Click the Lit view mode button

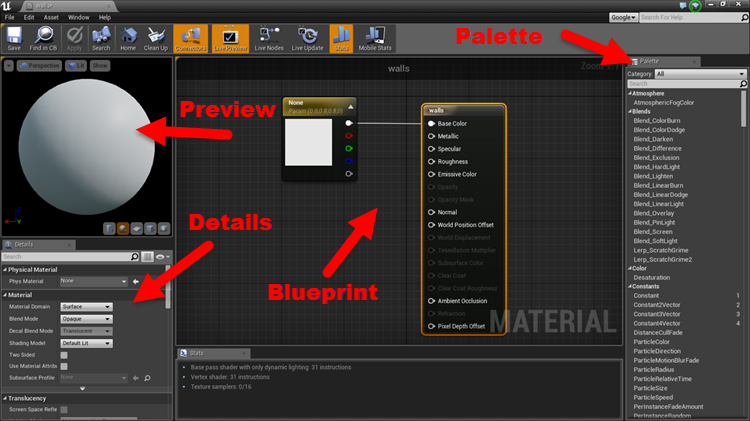76,66
